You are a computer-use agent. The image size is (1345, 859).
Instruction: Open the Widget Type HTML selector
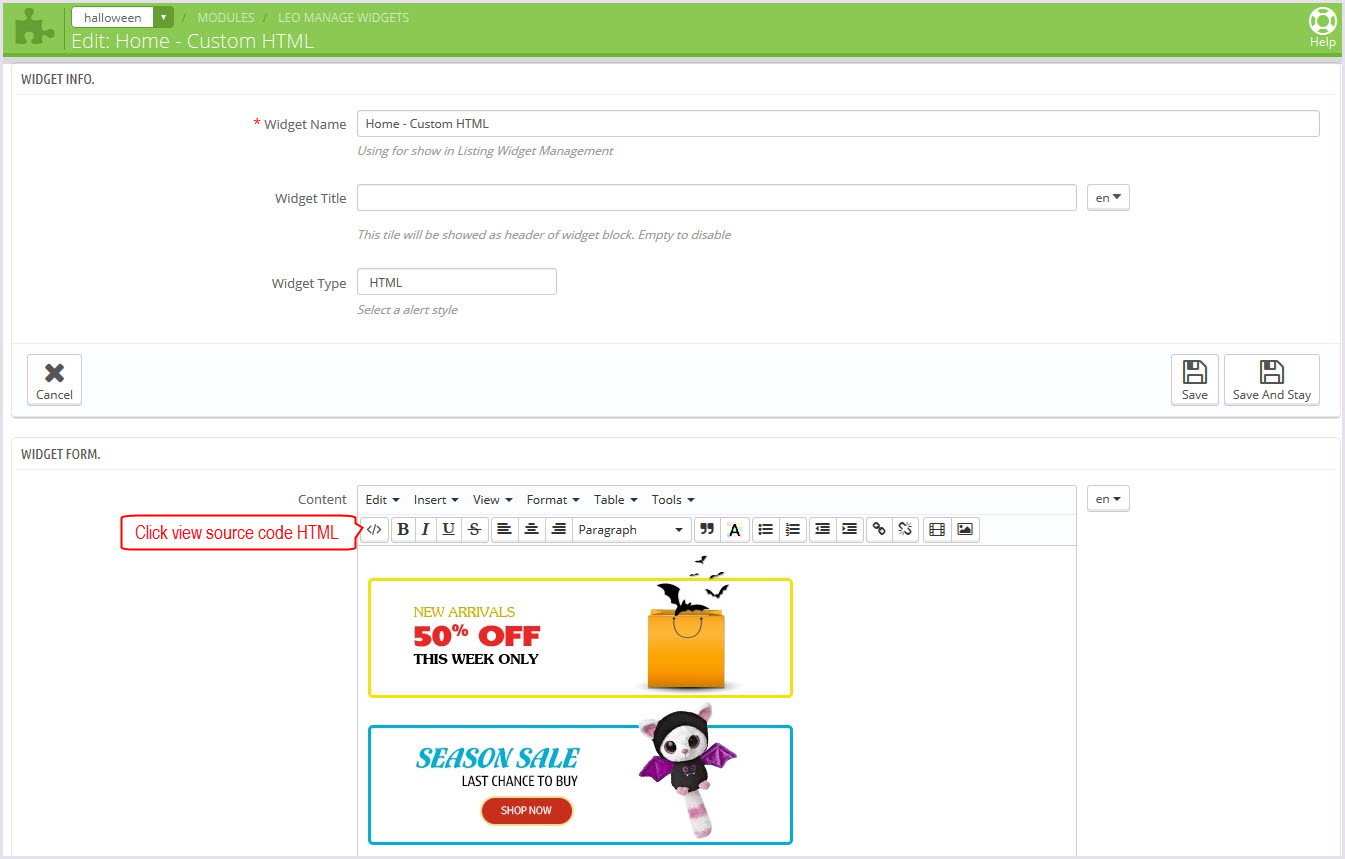coord(457,282)
